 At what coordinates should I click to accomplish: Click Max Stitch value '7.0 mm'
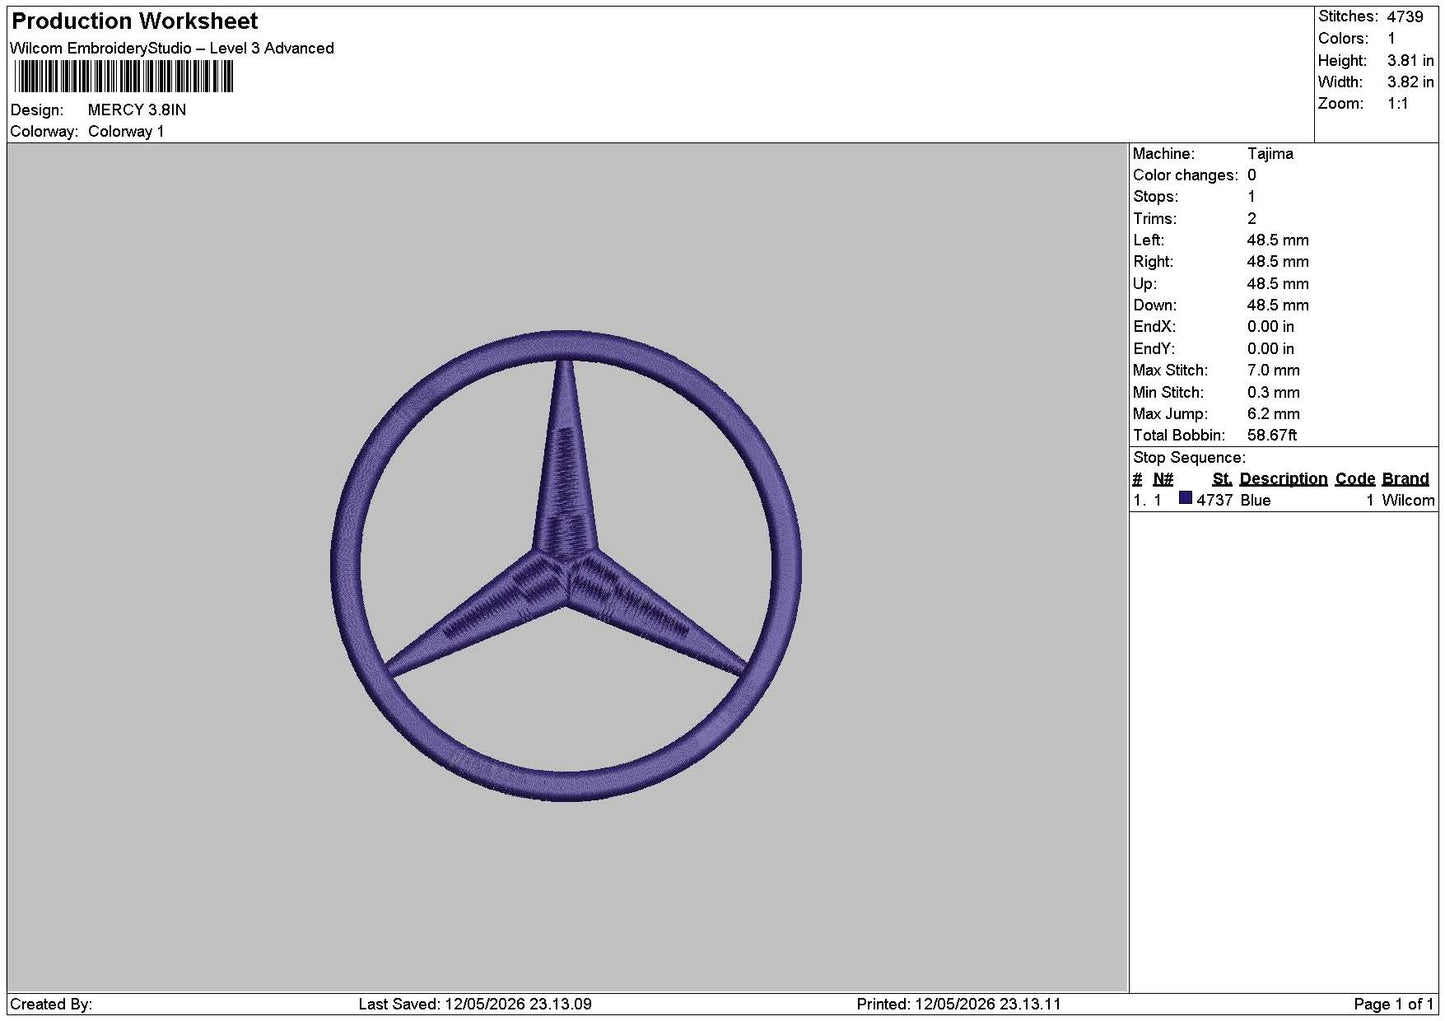pyautogui.click(x=1273, y=371)
